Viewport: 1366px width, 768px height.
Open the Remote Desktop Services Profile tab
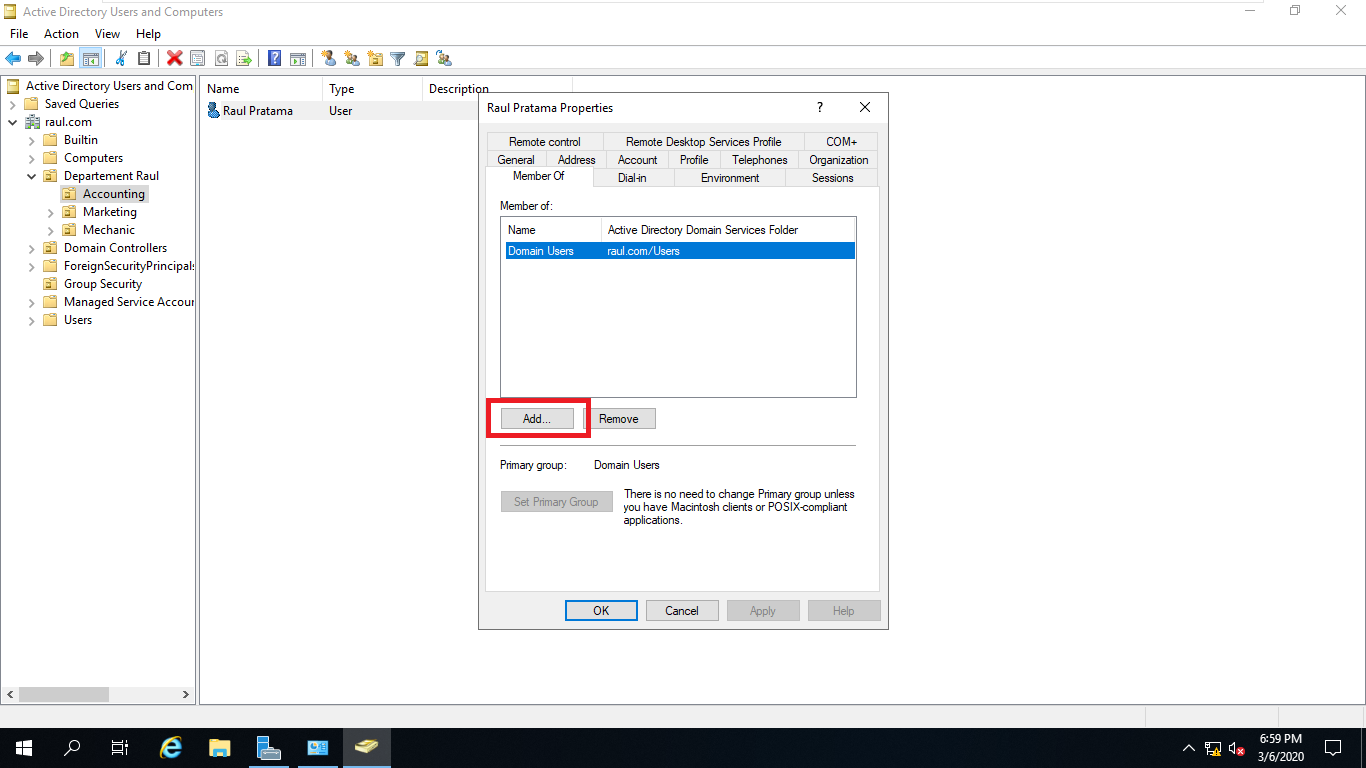[703, 142]
